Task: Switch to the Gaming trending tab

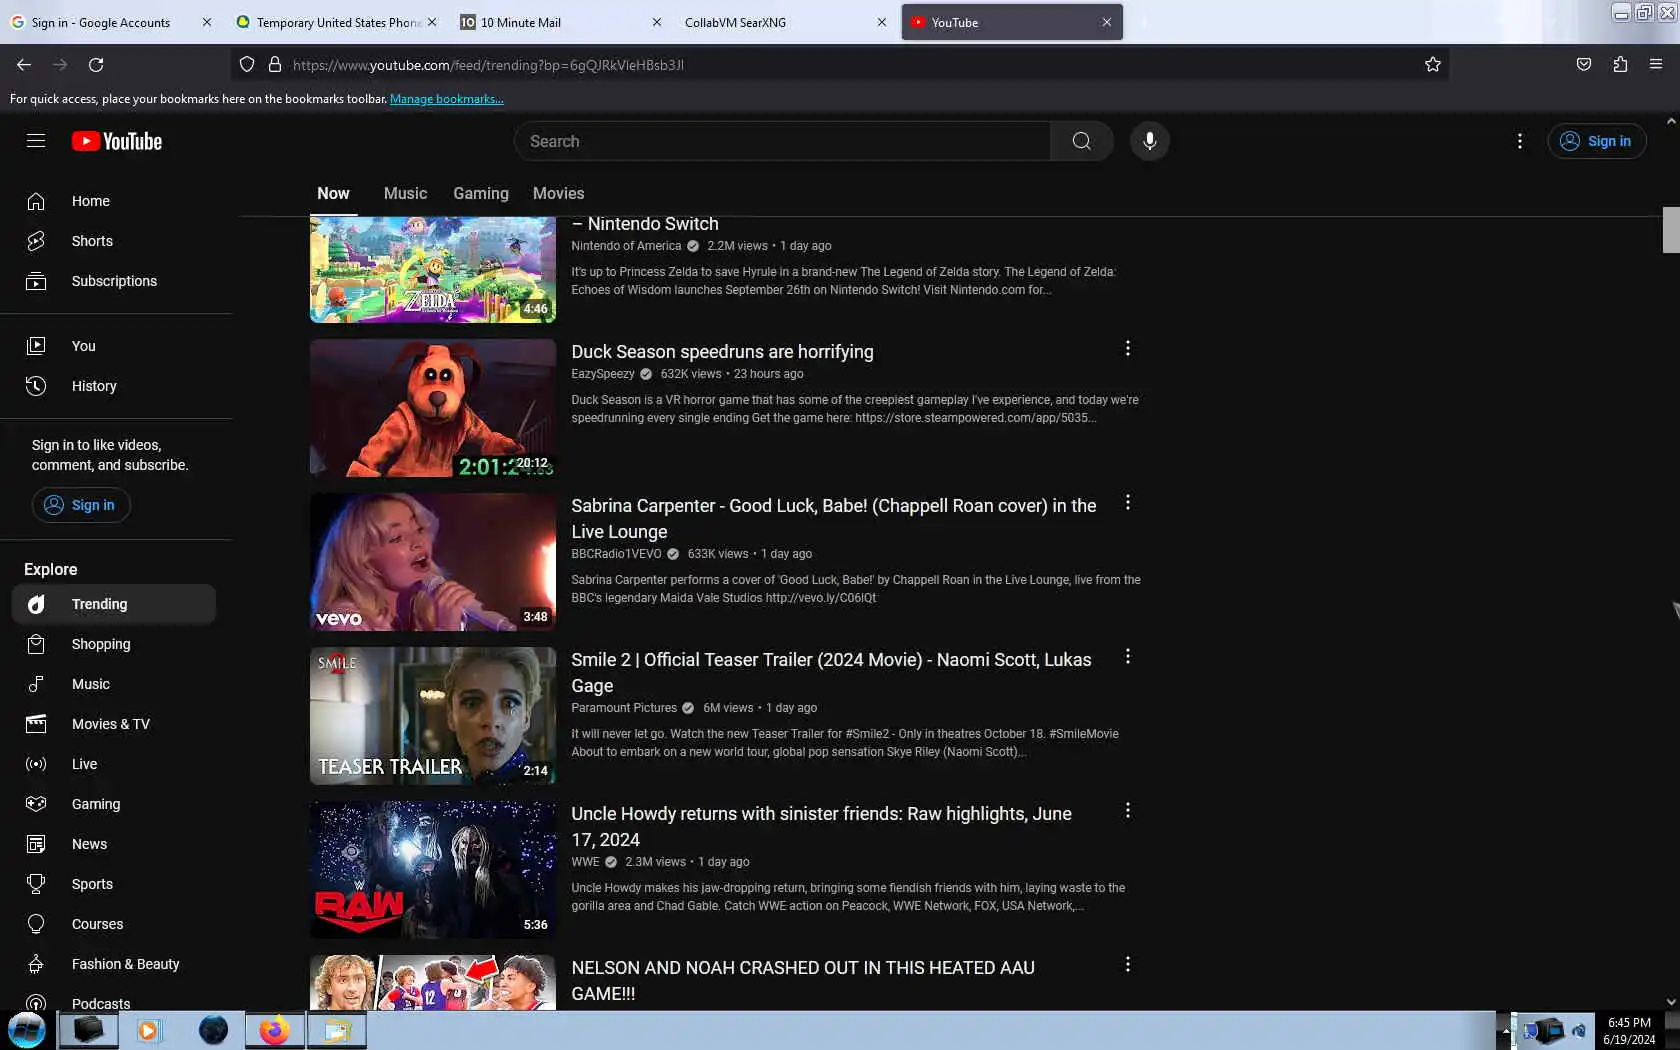Action: (x=481, y=193)
